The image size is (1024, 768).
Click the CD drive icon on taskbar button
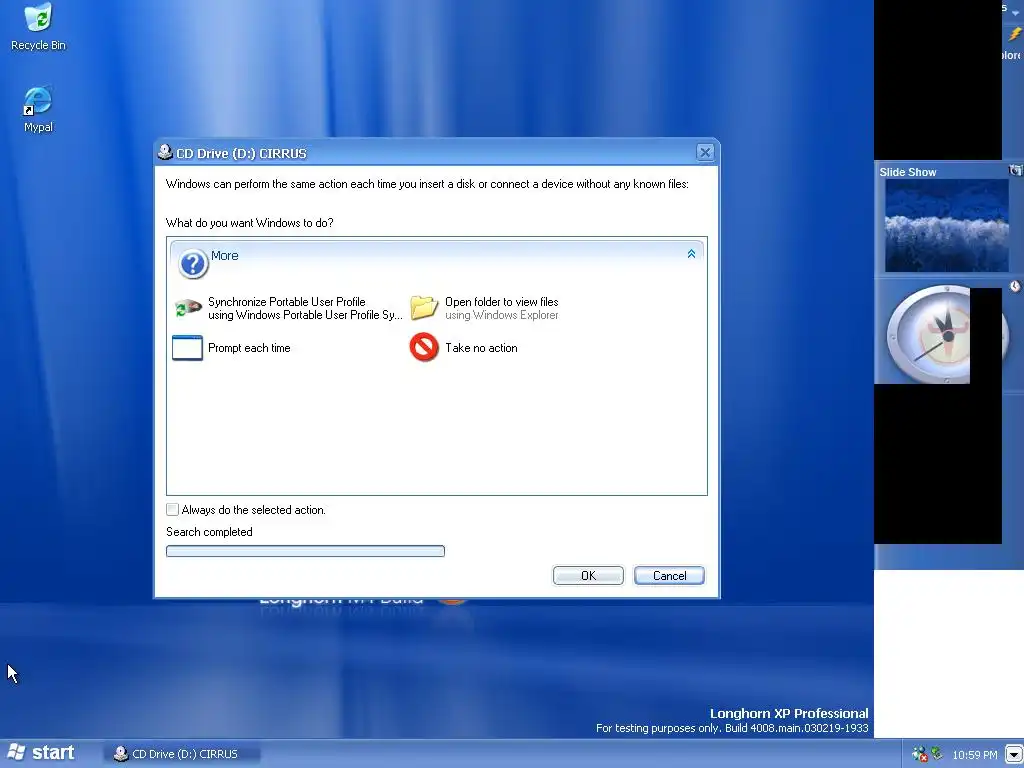tap(121, 754)
